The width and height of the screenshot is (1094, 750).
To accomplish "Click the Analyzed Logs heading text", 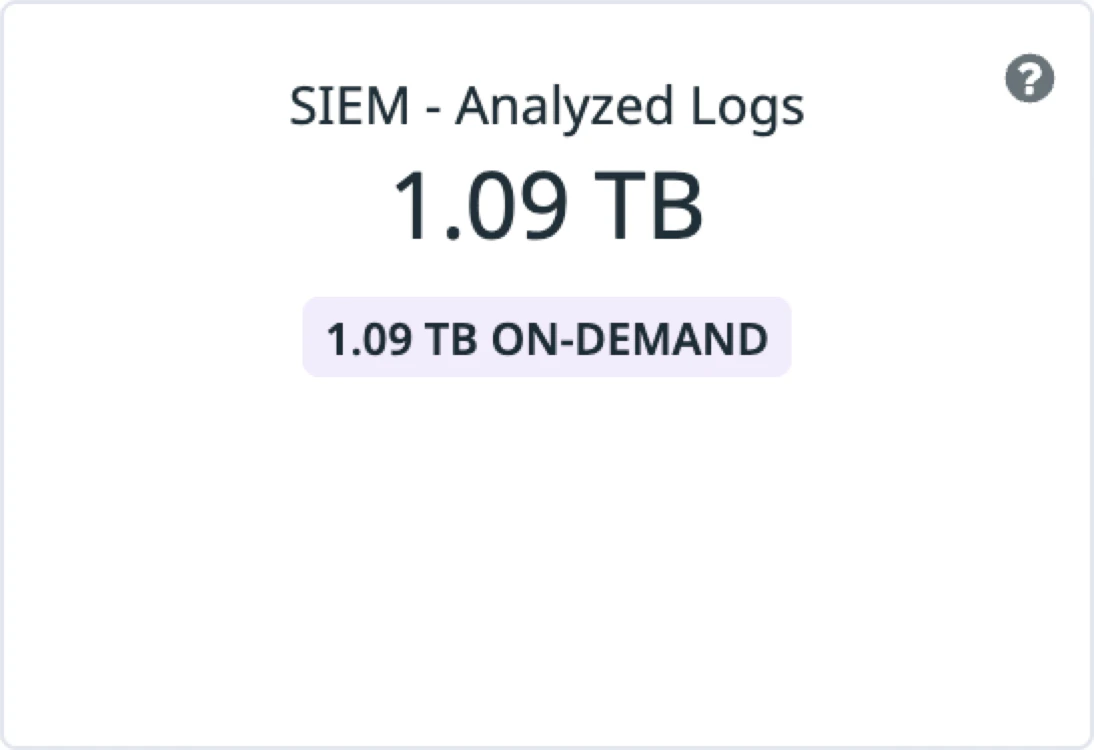I will pos(630,106).
